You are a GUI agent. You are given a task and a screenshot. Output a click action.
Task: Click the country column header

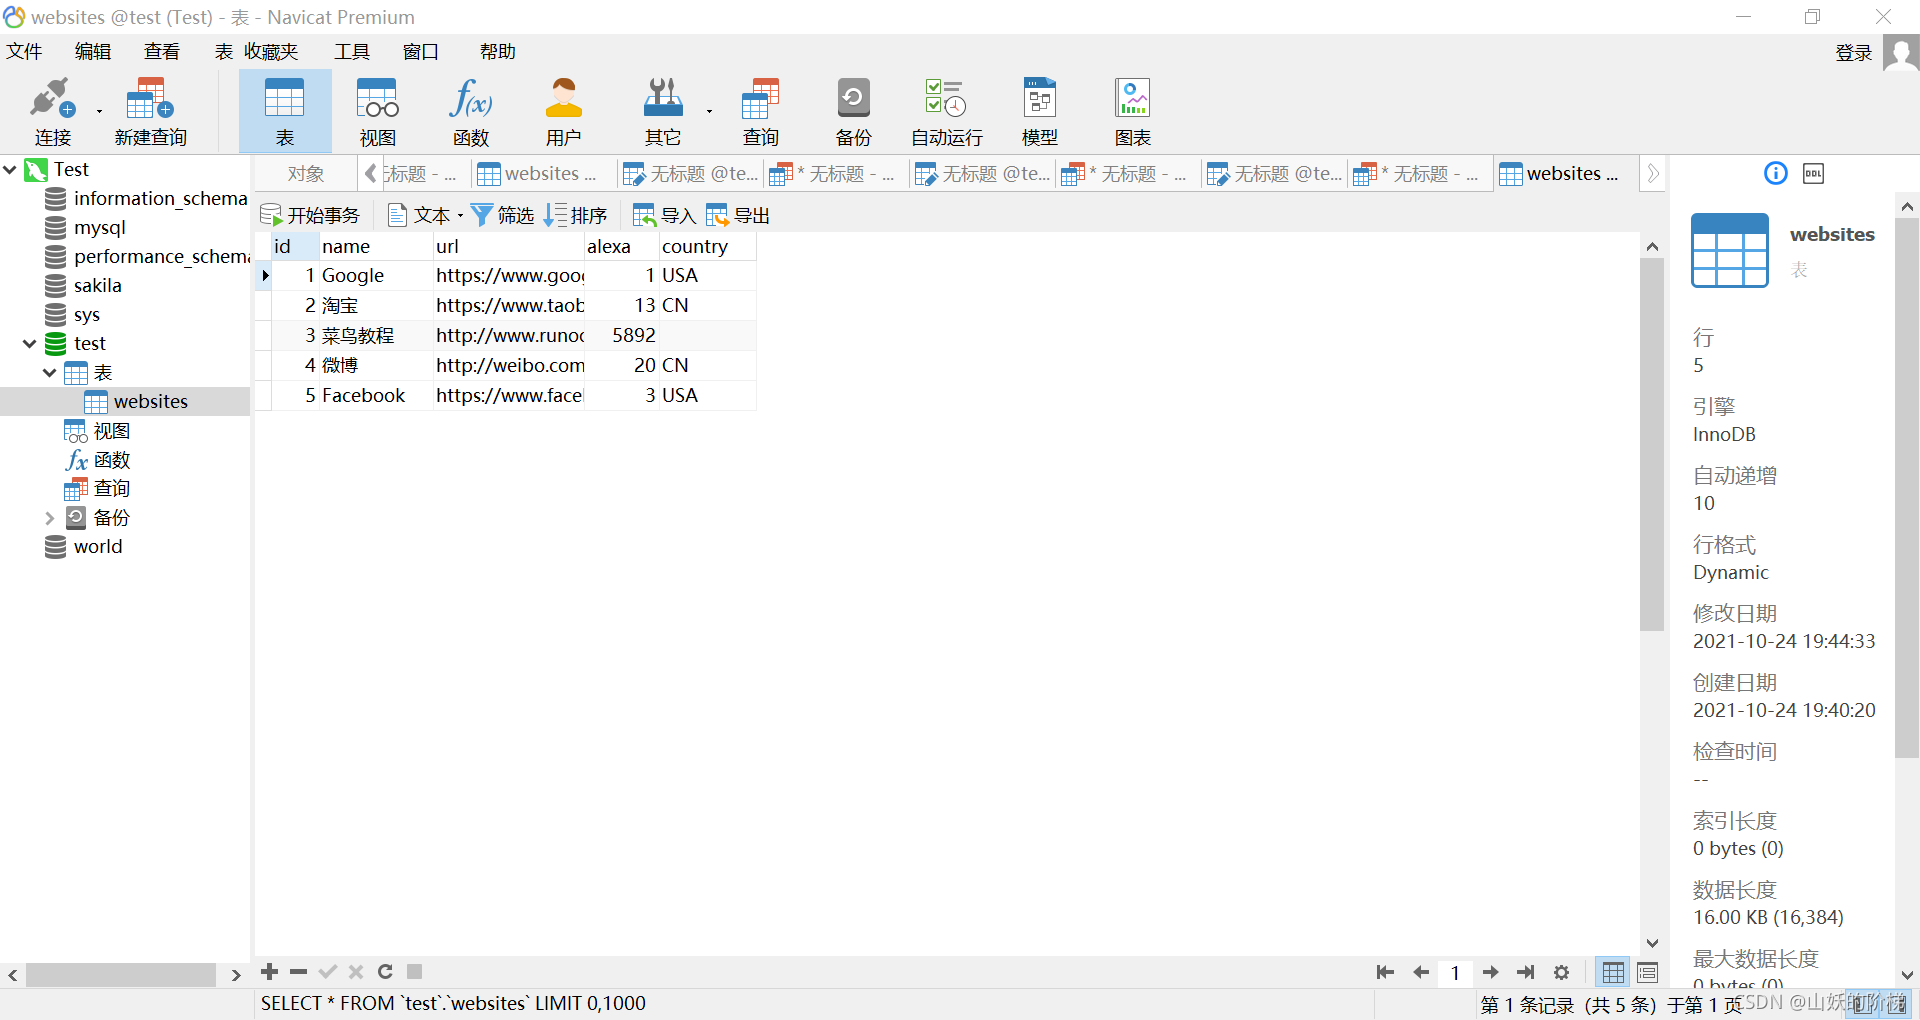pyautogui.click(x=707, y=246)
